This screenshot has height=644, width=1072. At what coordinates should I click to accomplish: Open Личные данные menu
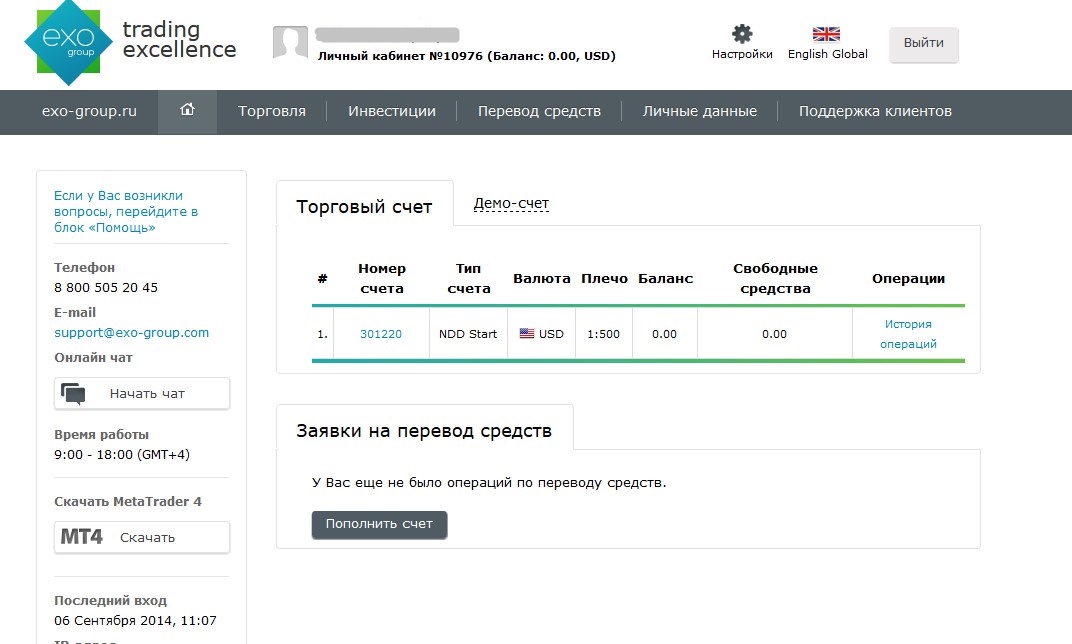(x=699, y=111)
